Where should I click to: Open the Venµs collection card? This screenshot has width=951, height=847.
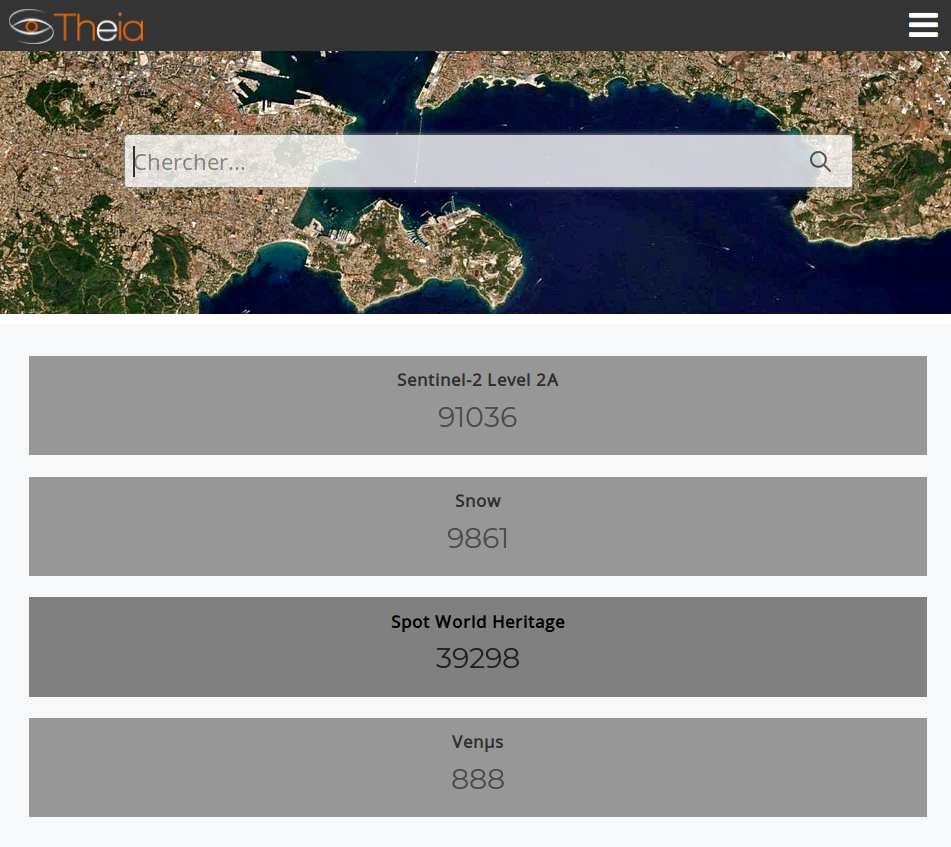478,768
